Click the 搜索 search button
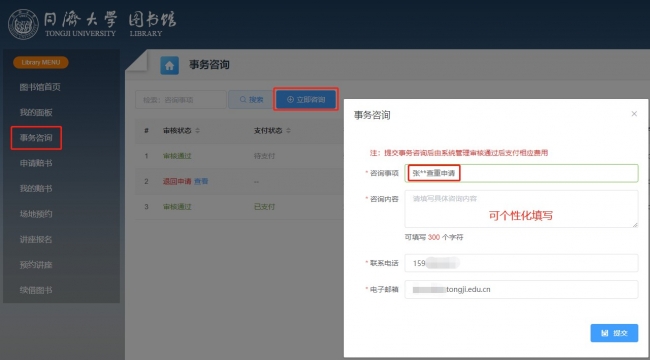Image resolution: width=650 pixels, height=360 pixels. pyautogui.click(x=251, y=100)
